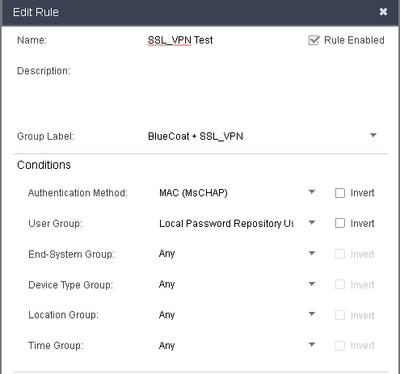Expand the Authentication Method dropdown arrow

click(x=312, y=192)
